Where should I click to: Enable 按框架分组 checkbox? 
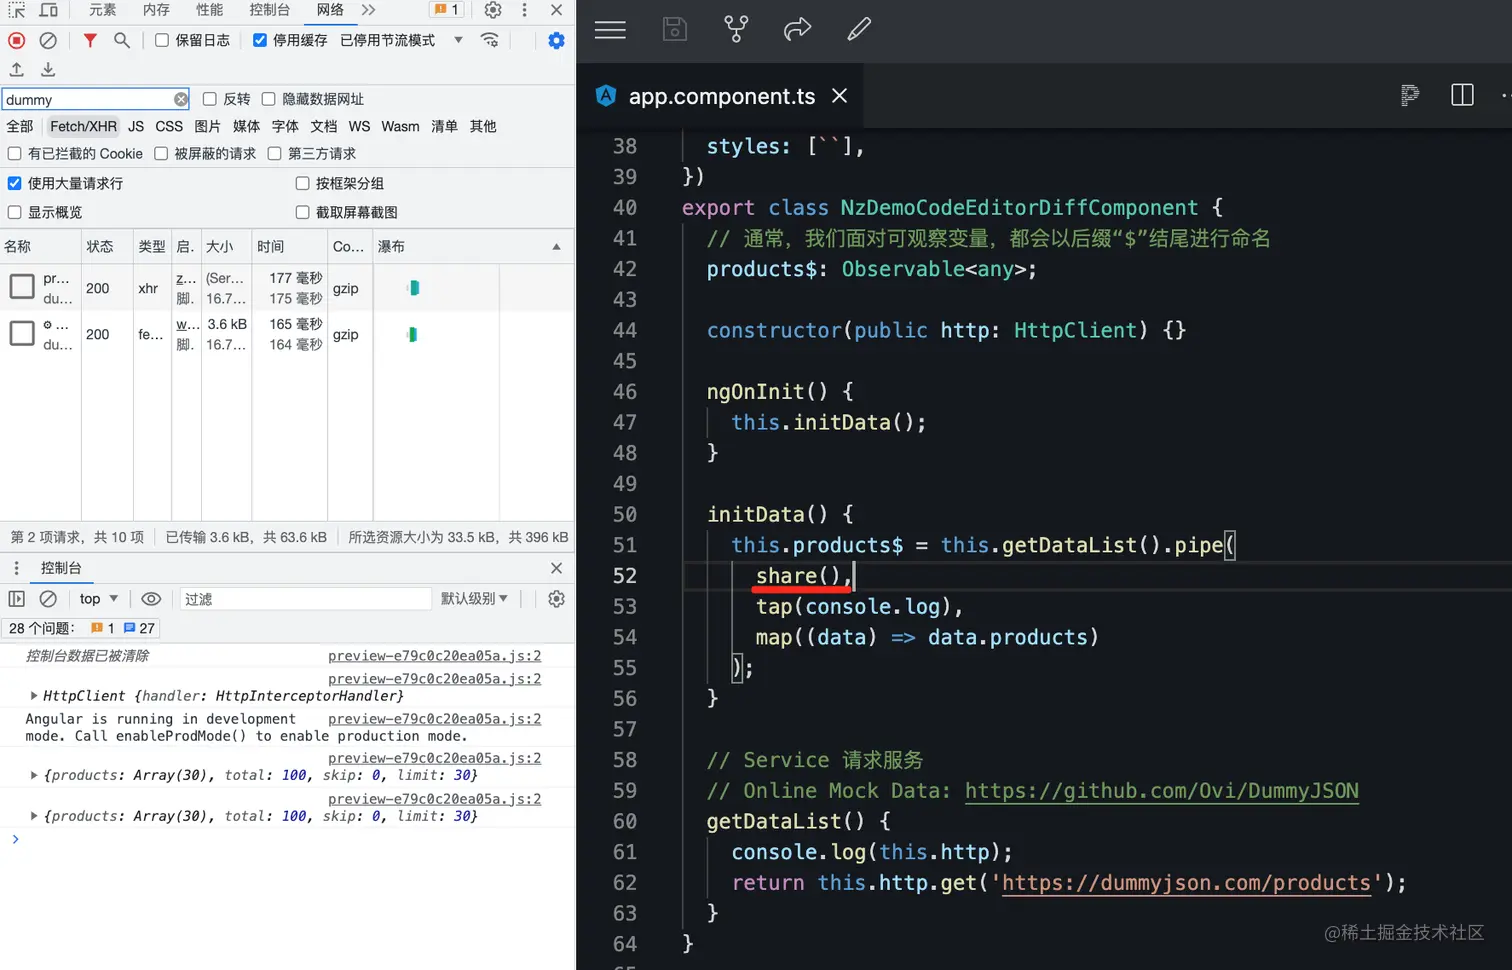click(303, 183)
